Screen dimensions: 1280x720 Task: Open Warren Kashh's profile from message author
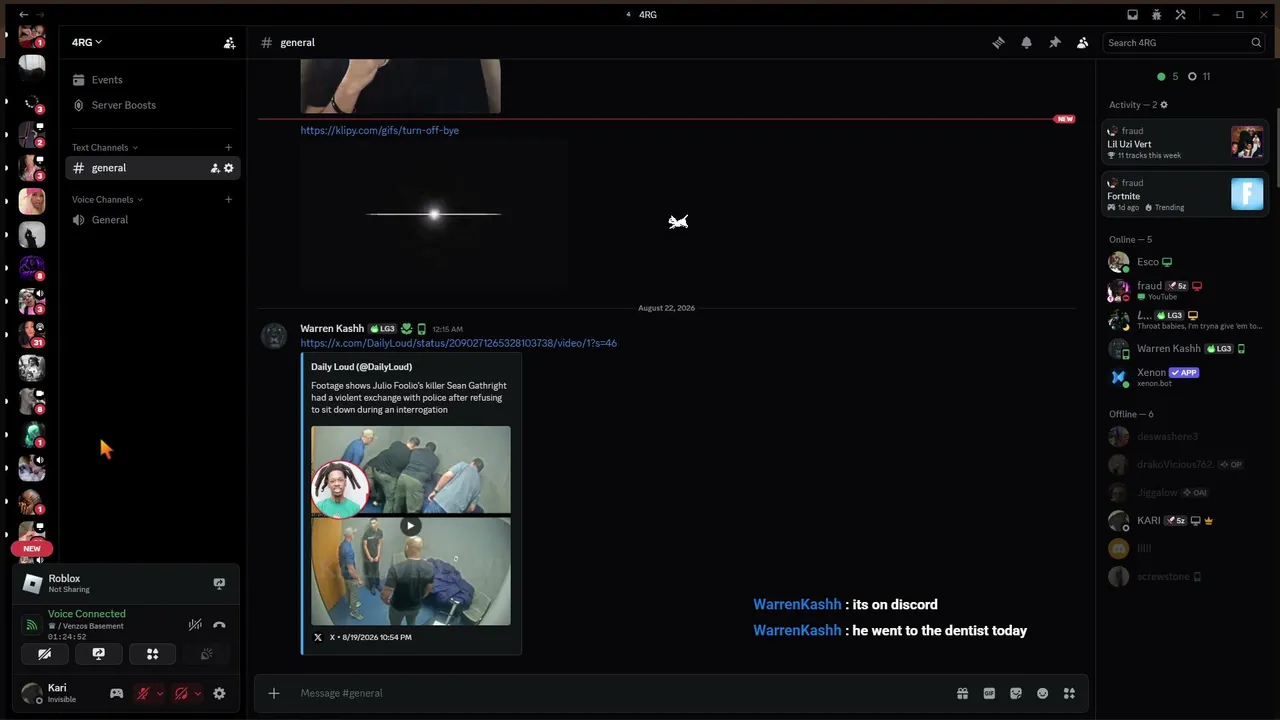tap(332, 329)
